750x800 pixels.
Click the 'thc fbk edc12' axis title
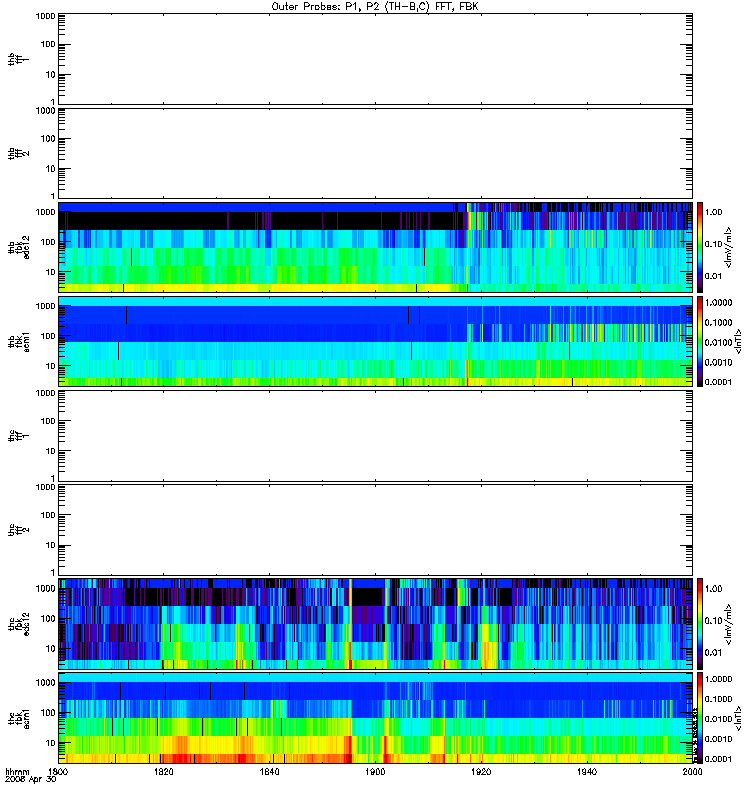coord(19,624)
